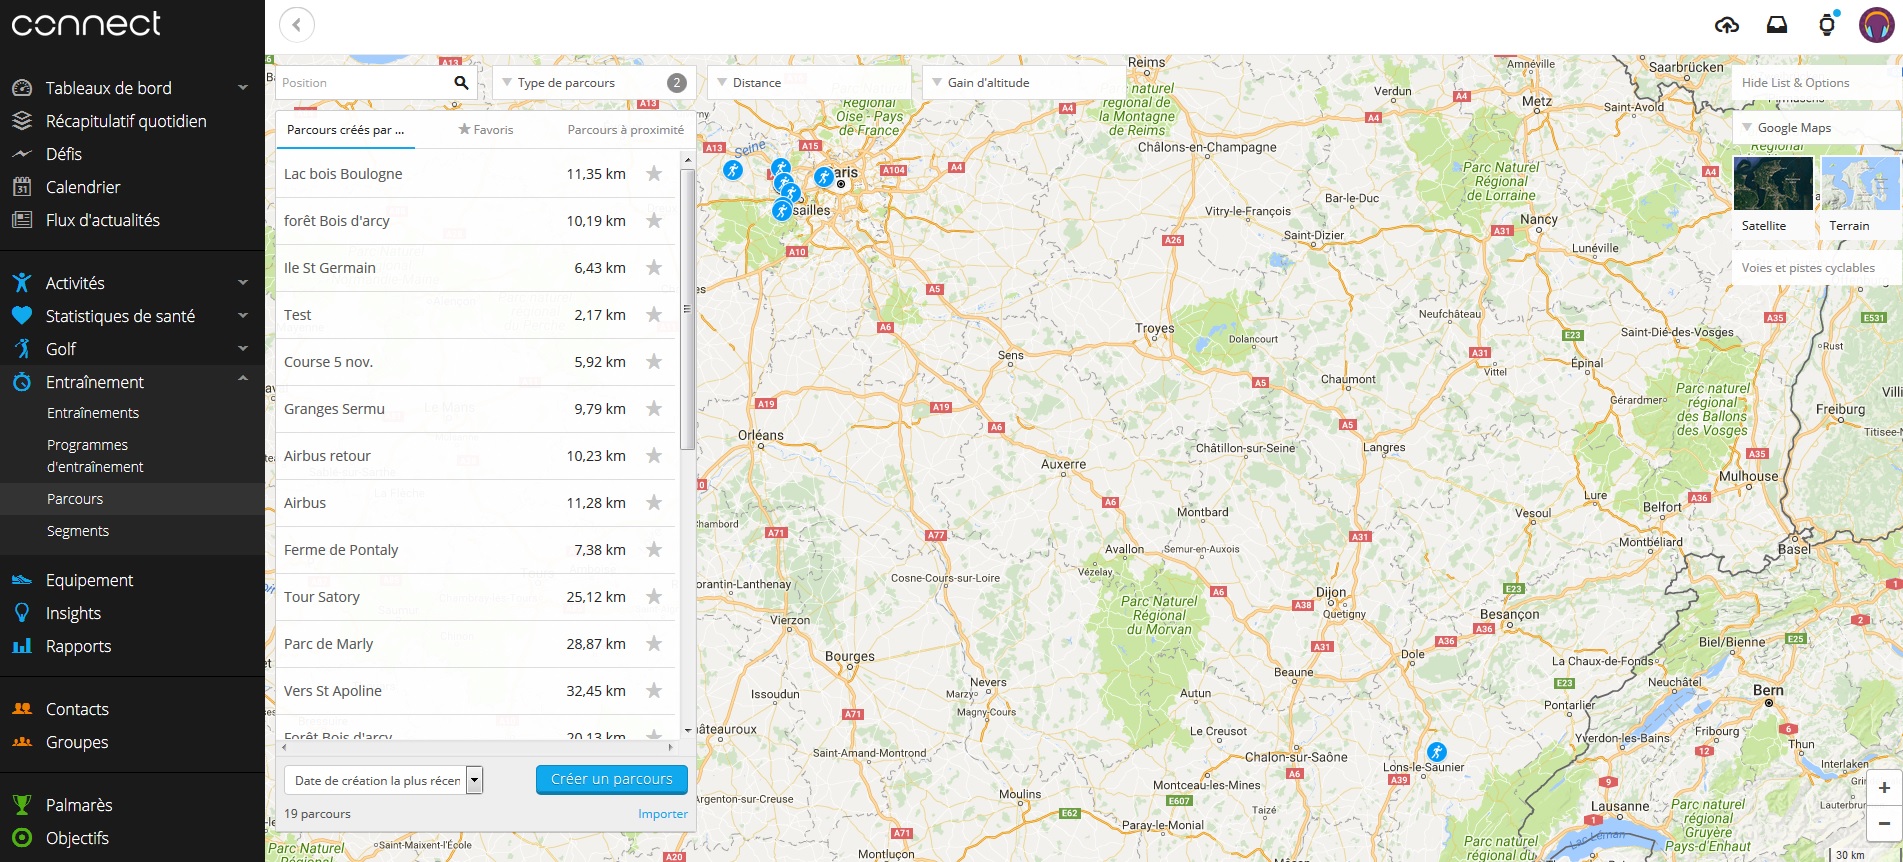This screenshot has width=1903, height=862.
Task: Click the user profile avatar
Action: (1876, 25)
